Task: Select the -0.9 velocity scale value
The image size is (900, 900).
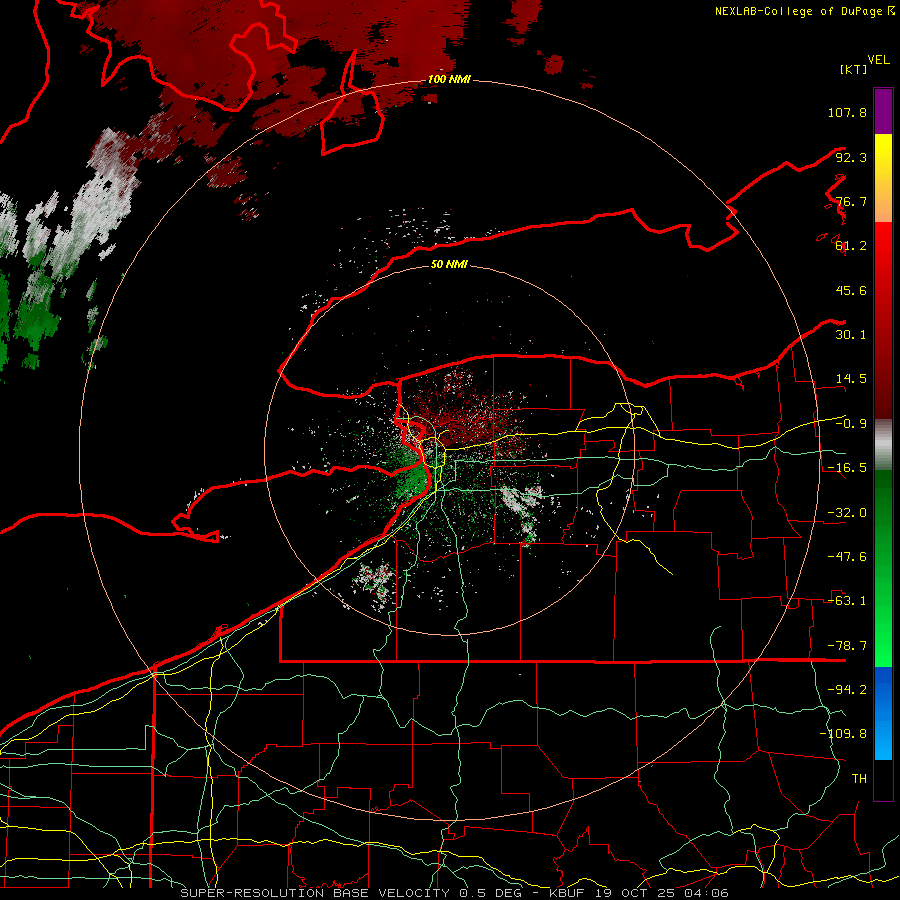Action: [x=851, y=424]
